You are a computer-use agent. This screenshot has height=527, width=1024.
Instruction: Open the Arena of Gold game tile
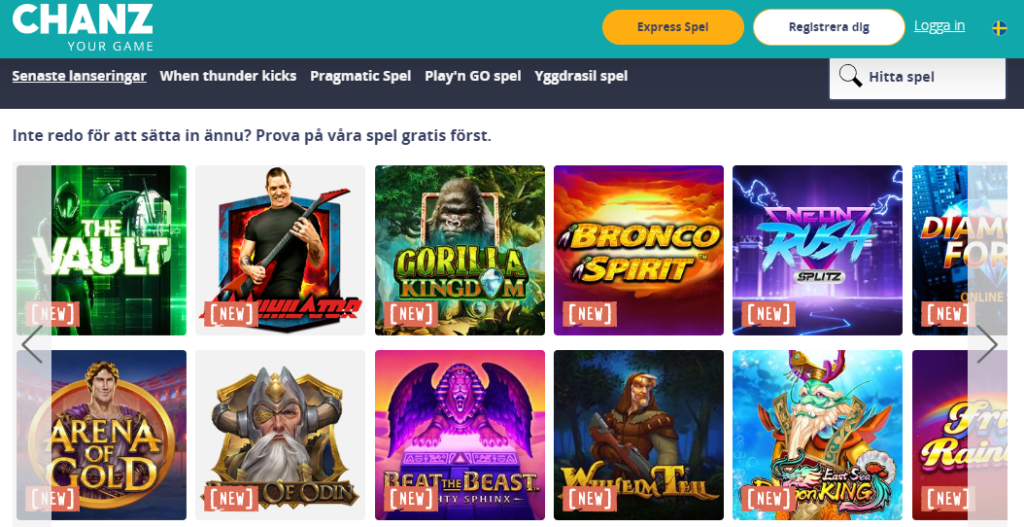(101, 435)
